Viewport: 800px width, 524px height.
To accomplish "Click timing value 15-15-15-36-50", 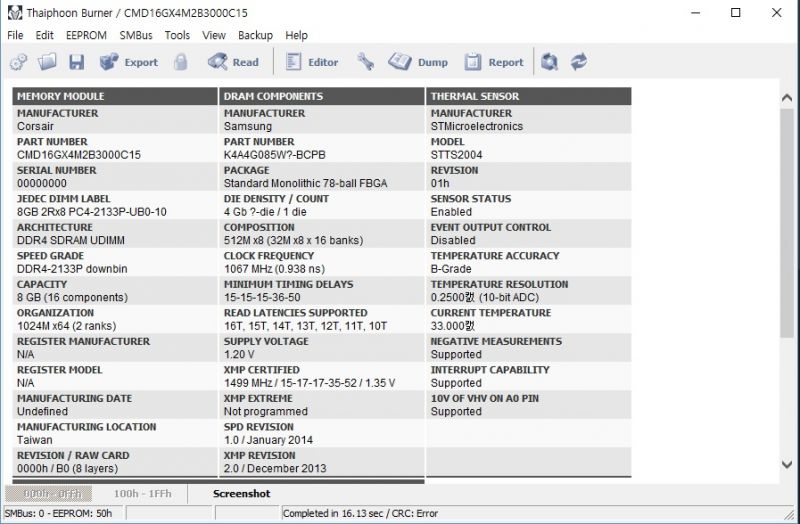I will click(262, 297).
